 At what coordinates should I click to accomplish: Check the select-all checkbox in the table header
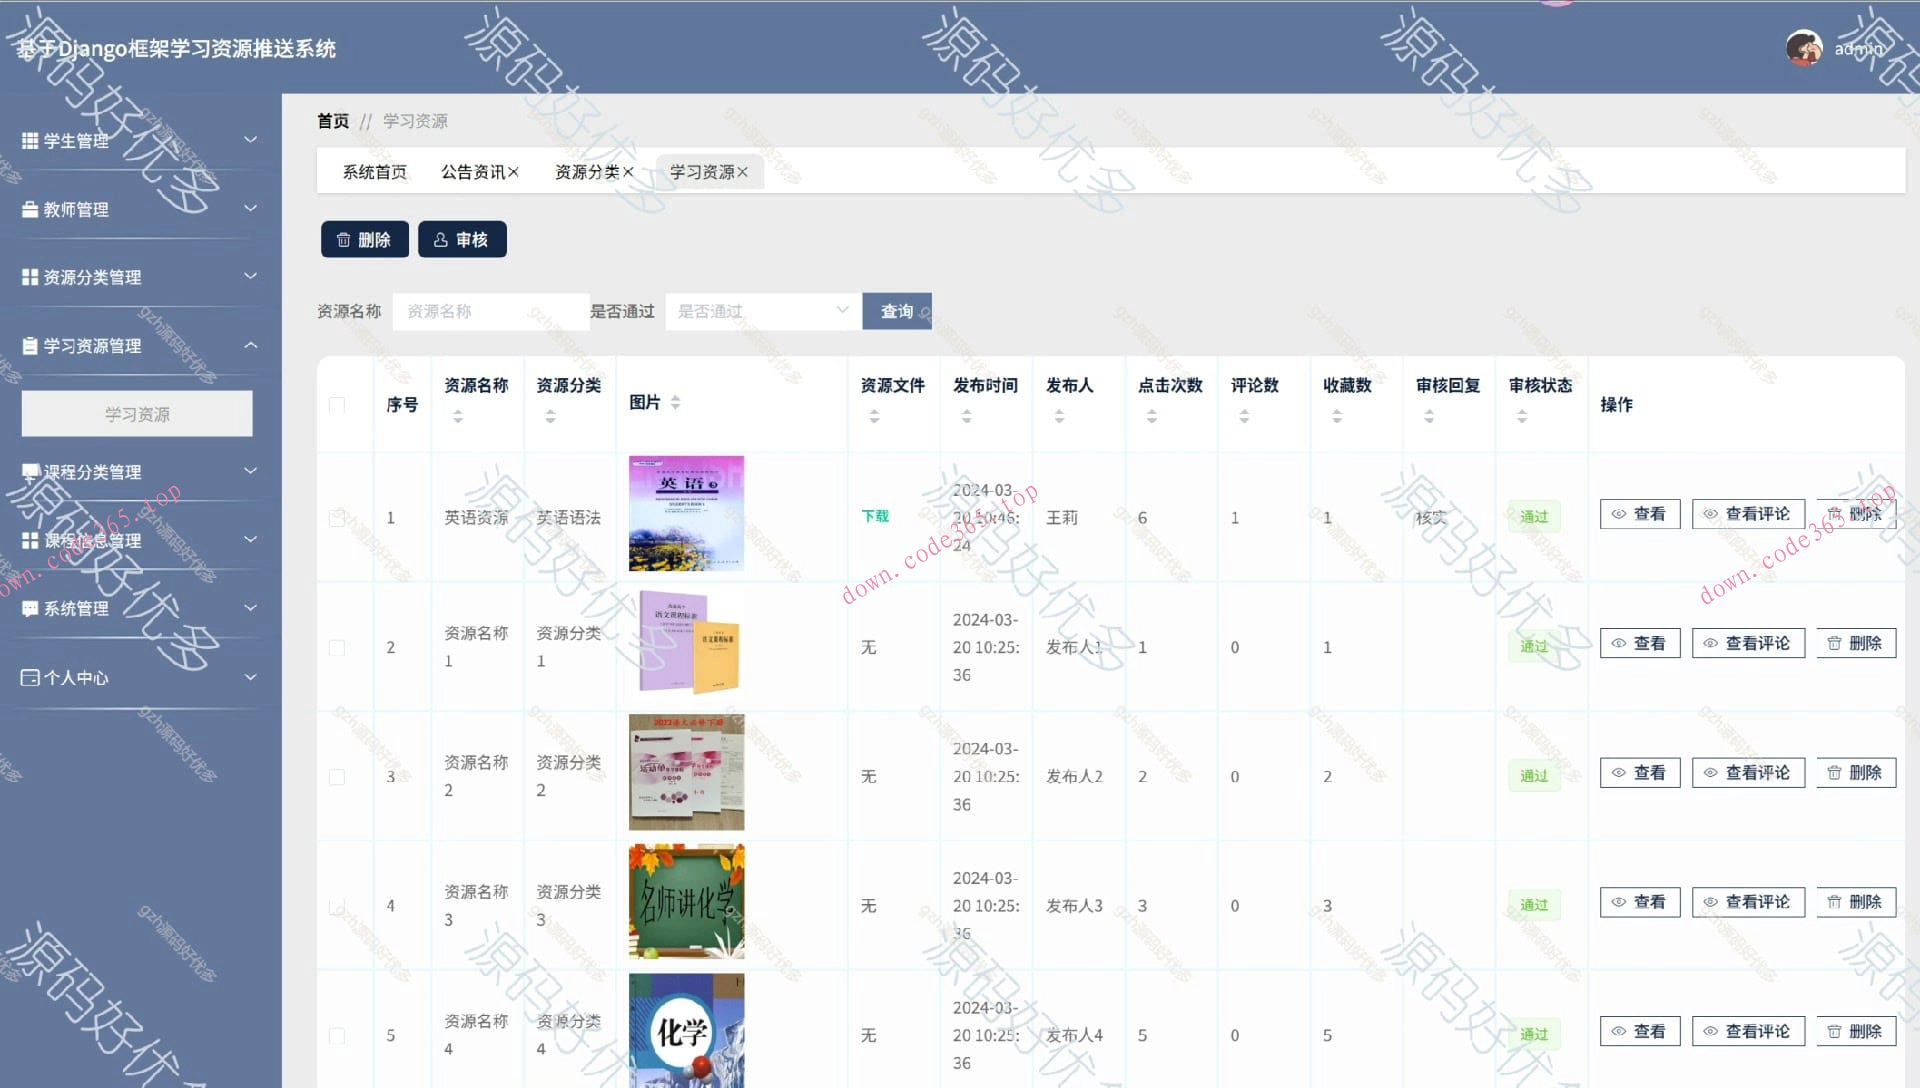337,404
